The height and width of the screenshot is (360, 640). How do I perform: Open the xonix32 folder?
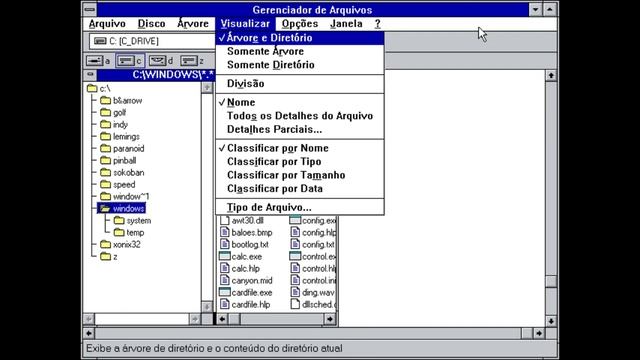[120, 244]
